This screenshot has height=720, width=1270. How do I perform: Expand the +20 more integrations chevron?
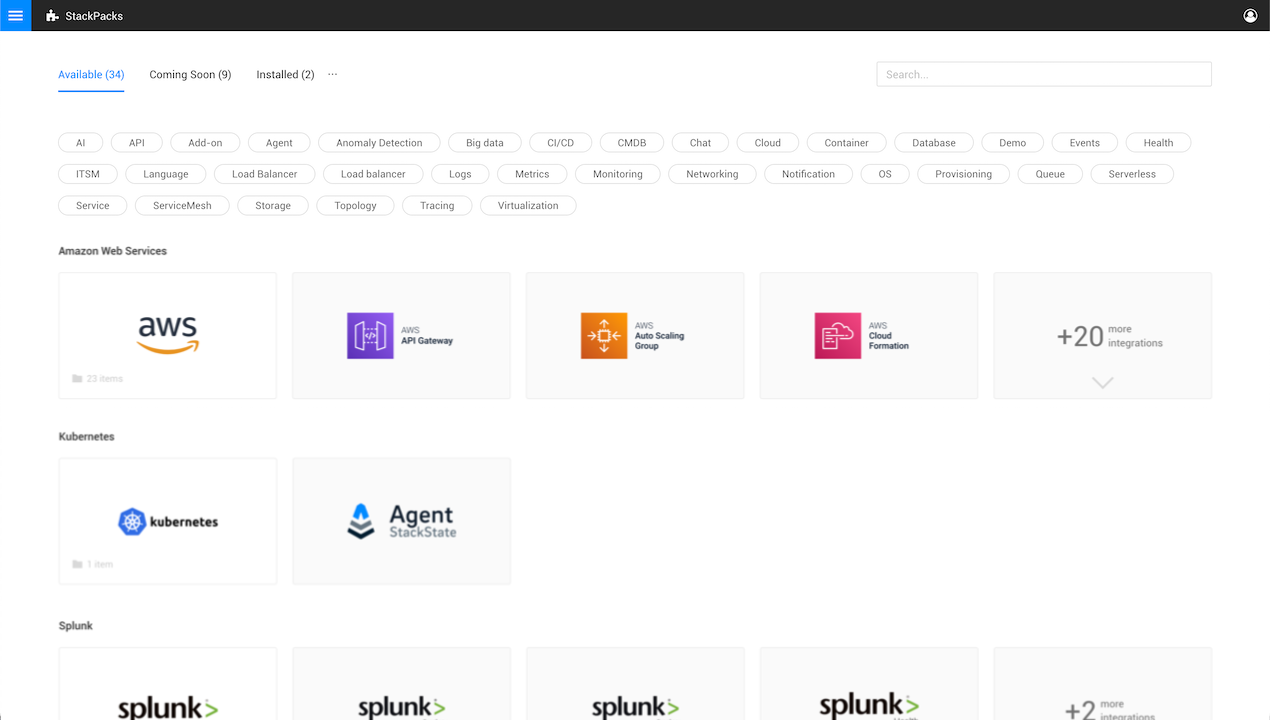1103,382
